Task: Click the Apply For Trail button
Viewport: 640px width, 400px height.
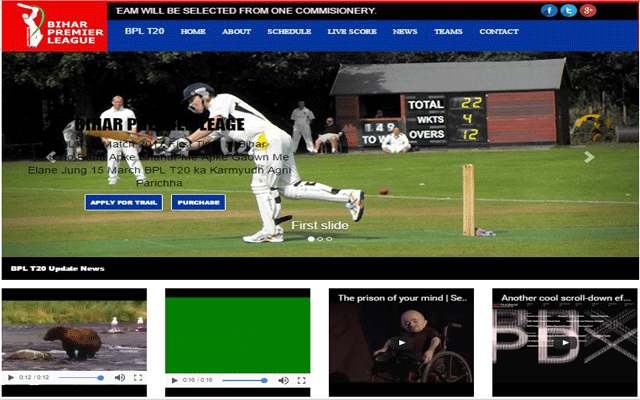Action: pos(125,202)
